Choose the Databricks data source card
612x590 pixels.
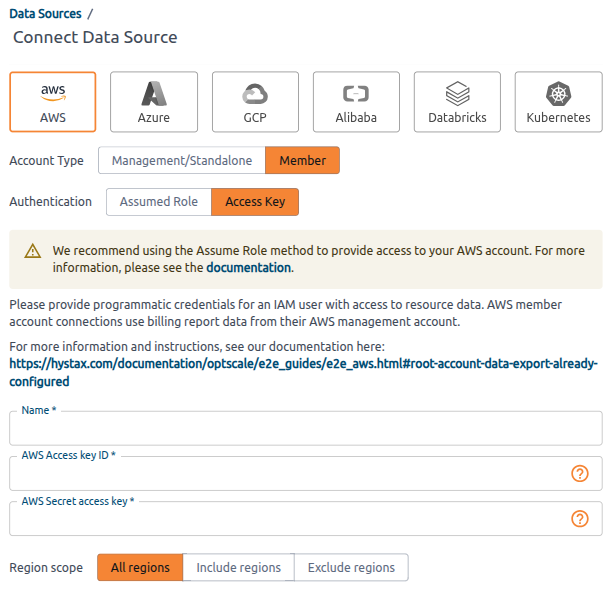pyautogui.click(x=457, y=102)
